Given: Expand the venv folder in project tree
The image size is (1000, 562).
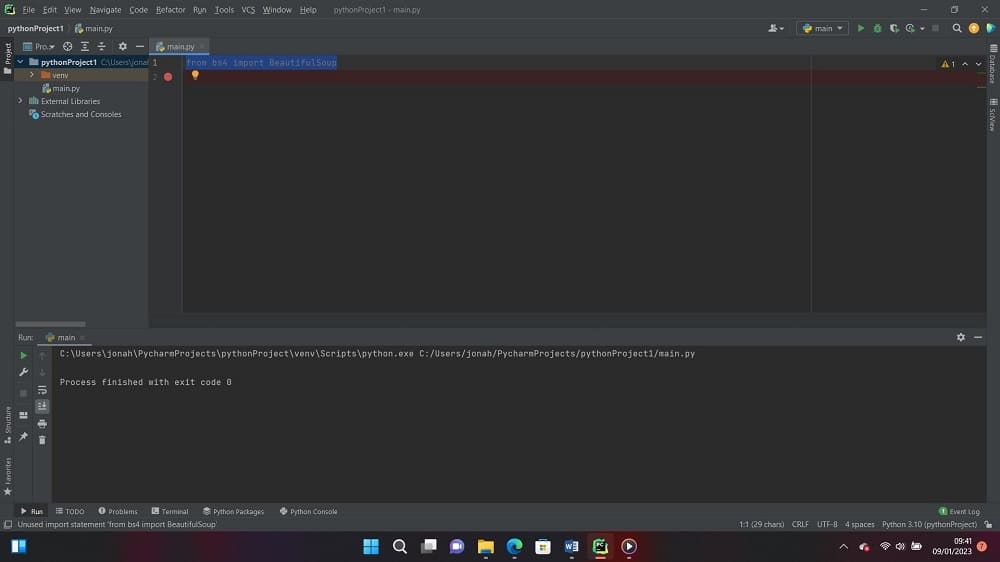Looking at the screenshot, I should pos(32,75).
